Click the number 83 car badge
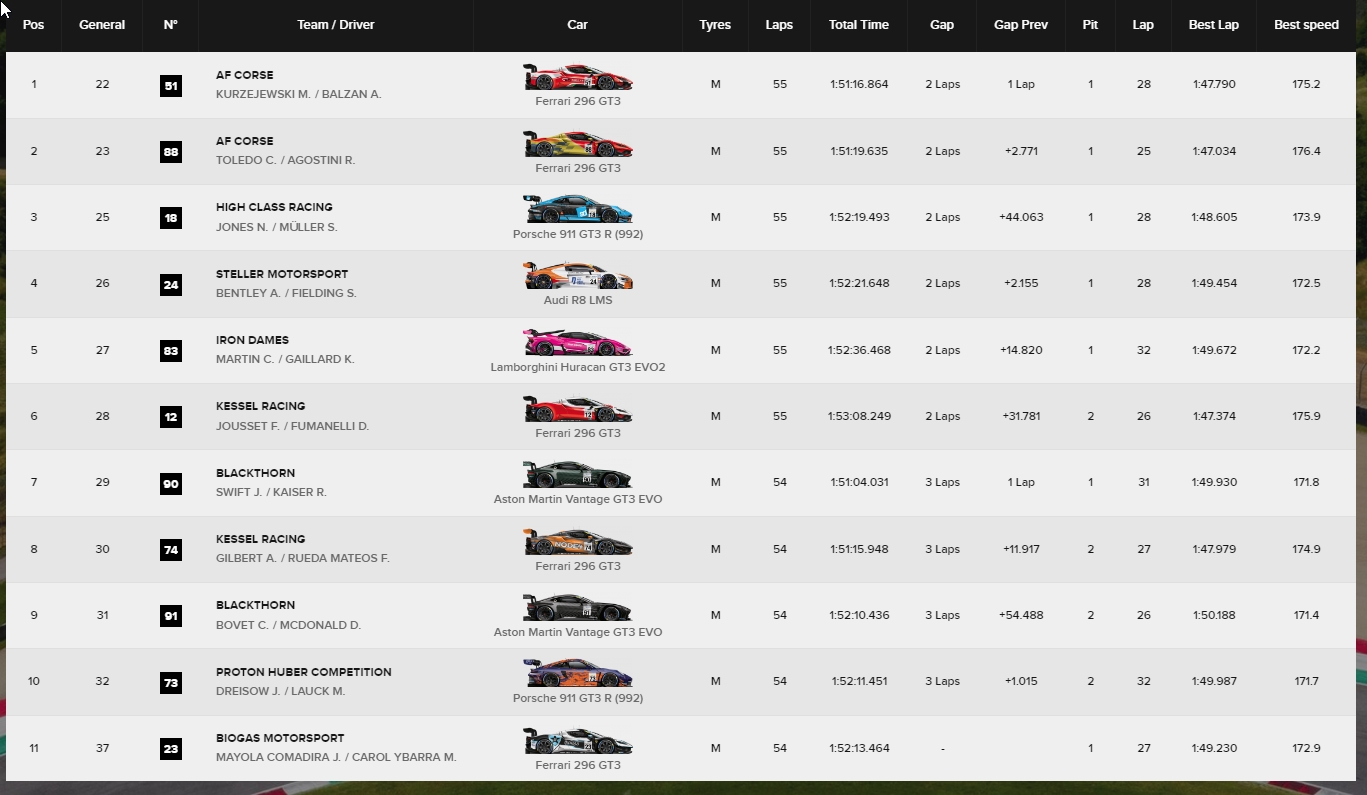Image resolution: width=1367 pixels, height=795 pixels. point(171,350)
